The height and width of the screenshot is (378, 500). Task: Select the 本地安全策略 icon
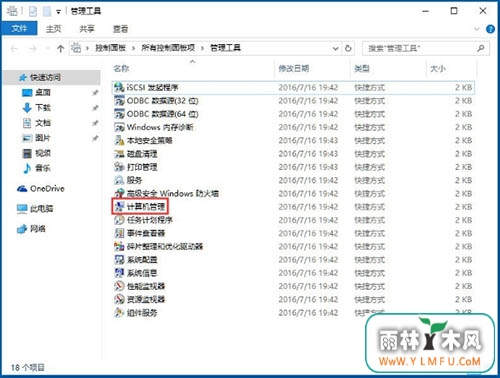tap(119, 140)
